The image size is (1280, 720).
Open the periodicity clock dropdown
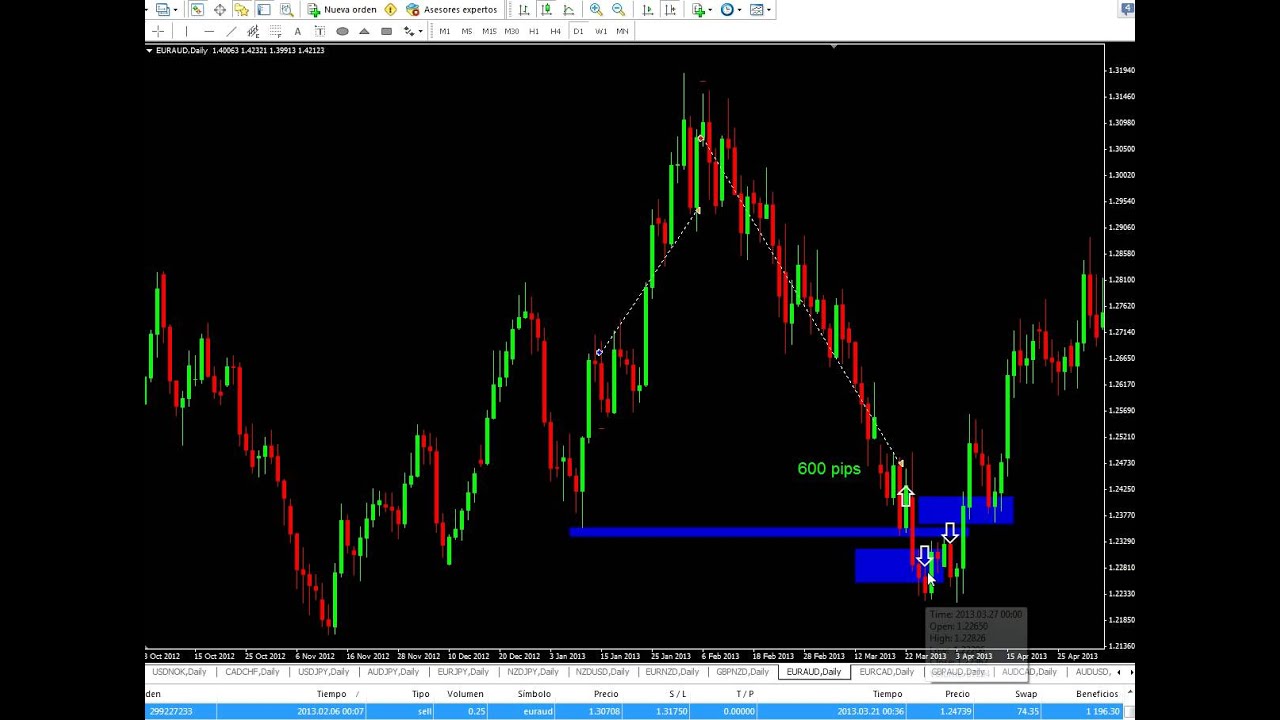click(731, 10)
